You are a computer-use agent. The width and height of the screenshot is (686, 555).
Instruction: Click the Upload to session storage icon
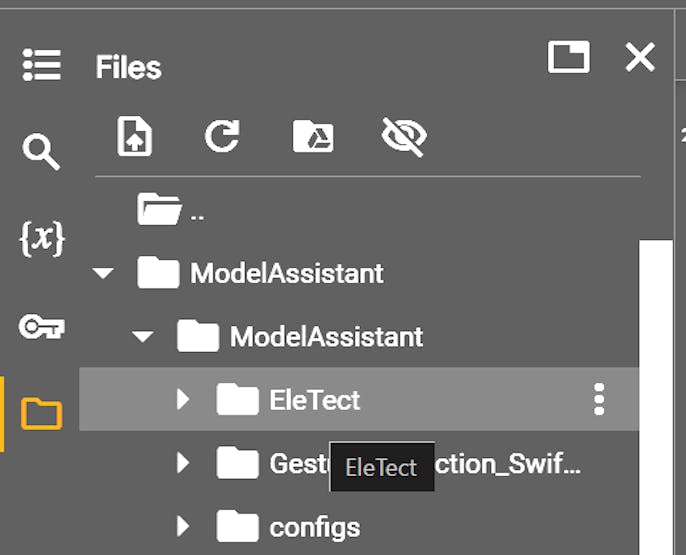[134, 136]
